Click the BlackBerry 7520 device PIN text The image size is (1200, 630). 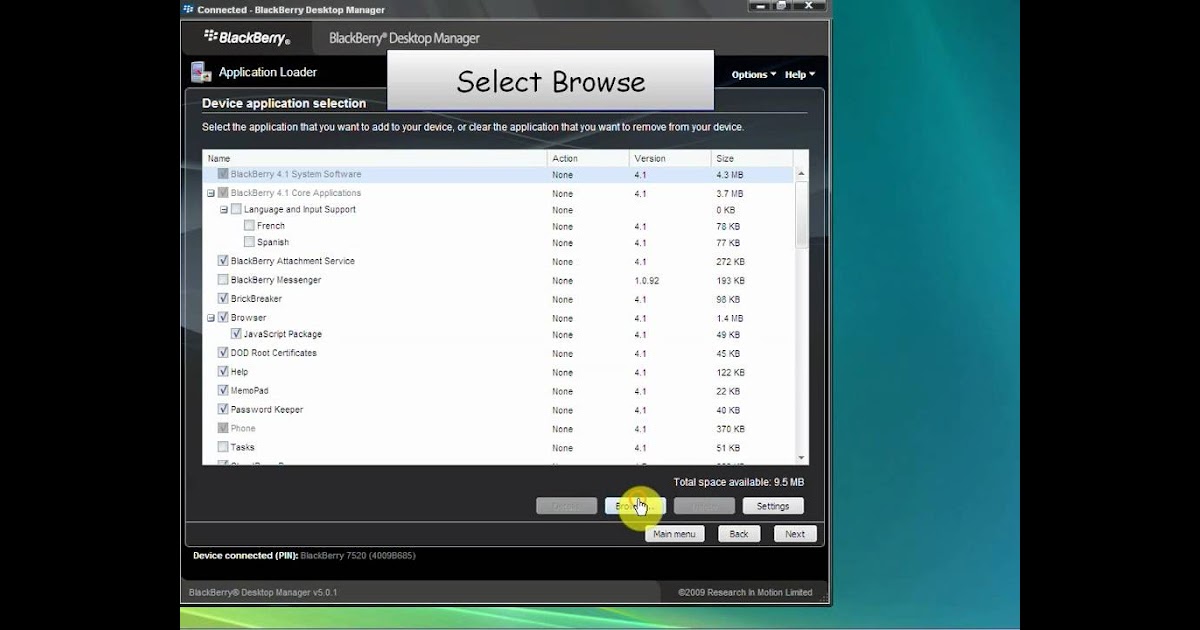358,555
